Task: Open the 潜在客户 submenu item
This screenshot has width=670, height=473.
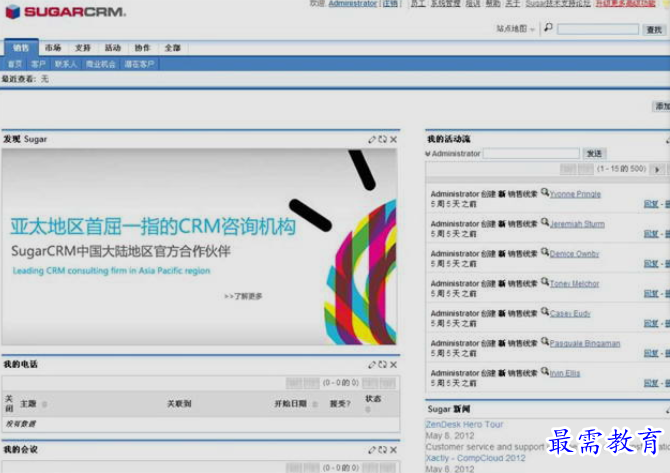Action: click(x=139, y=64)
